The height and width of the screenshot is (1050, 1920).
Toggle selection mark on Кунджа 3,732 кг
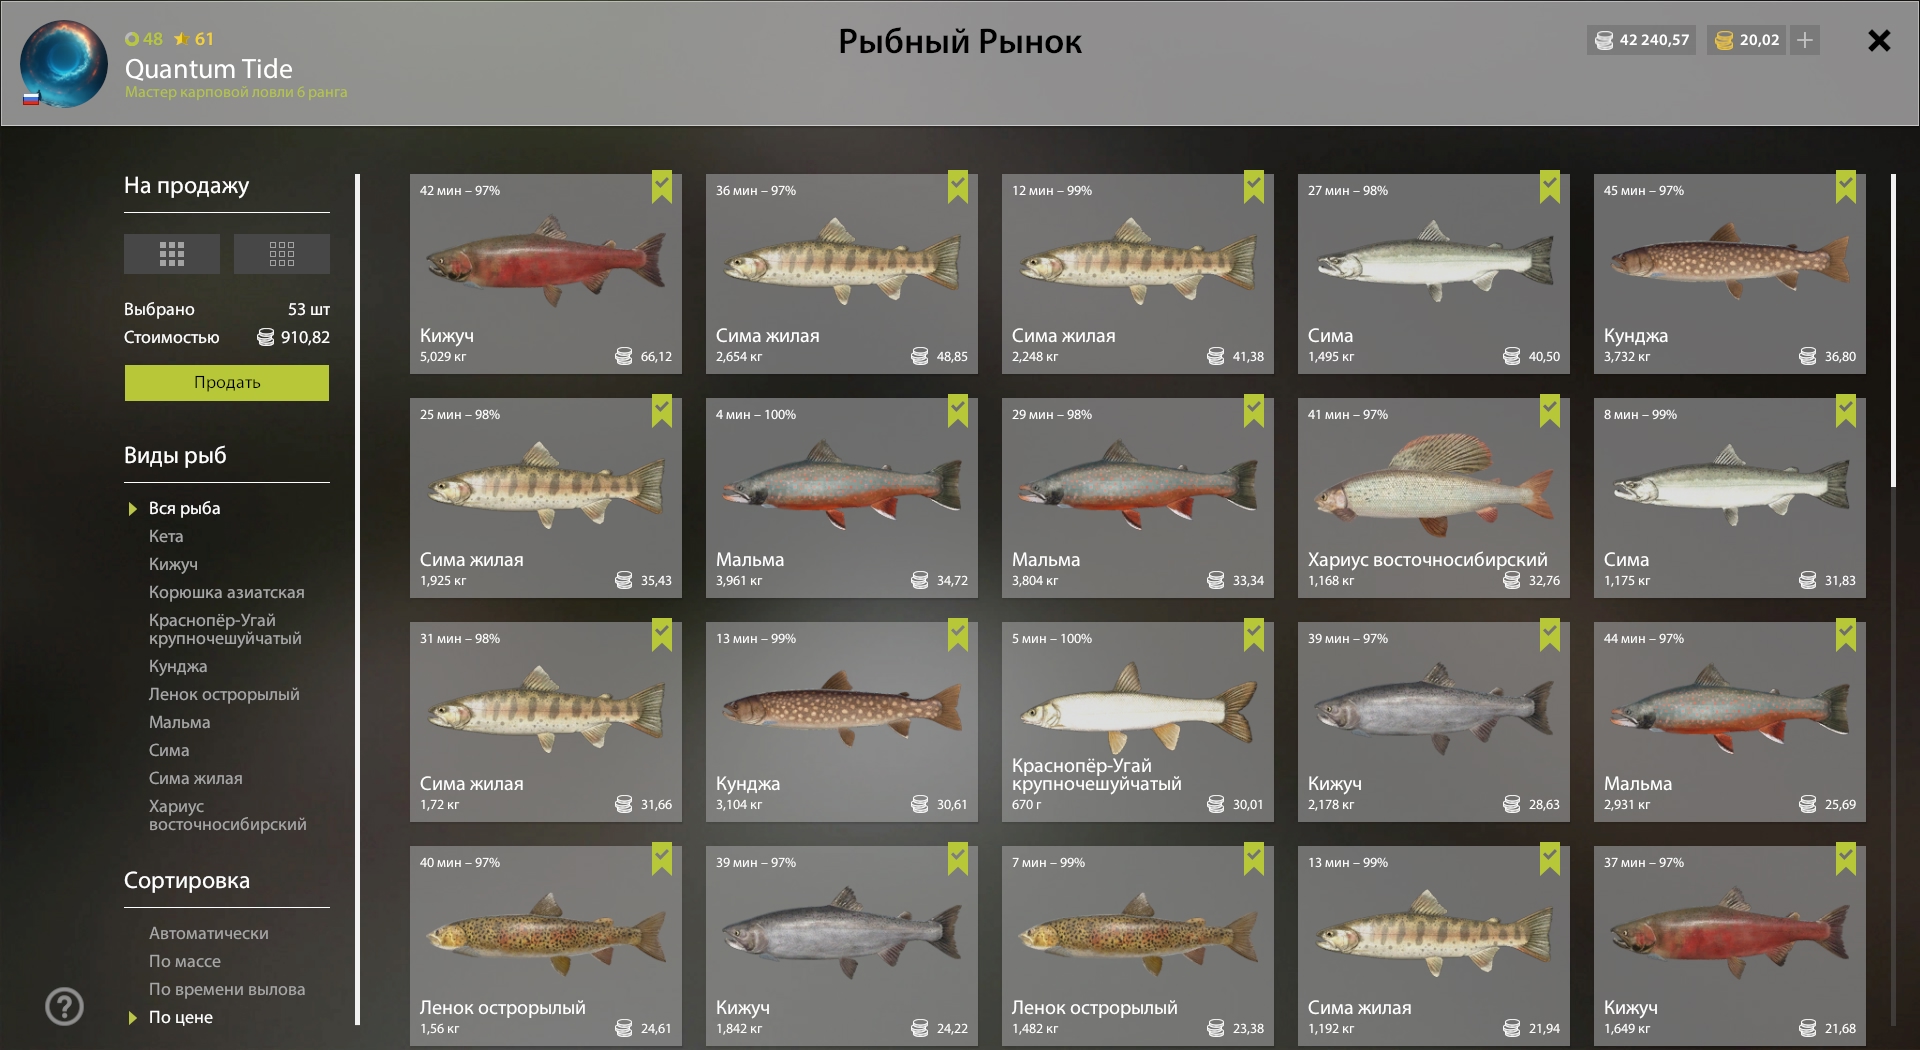click(1846, 187)
